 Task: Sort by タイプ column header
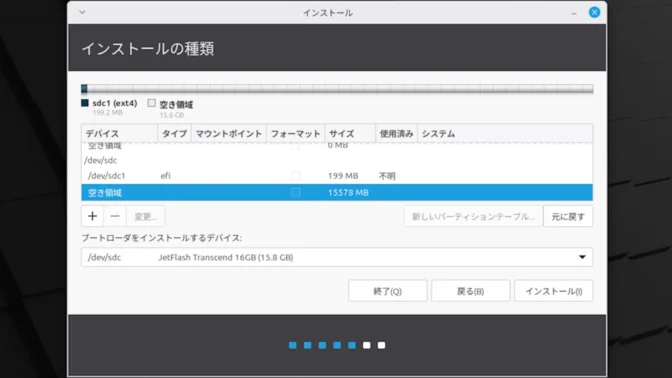pos(174,134)
